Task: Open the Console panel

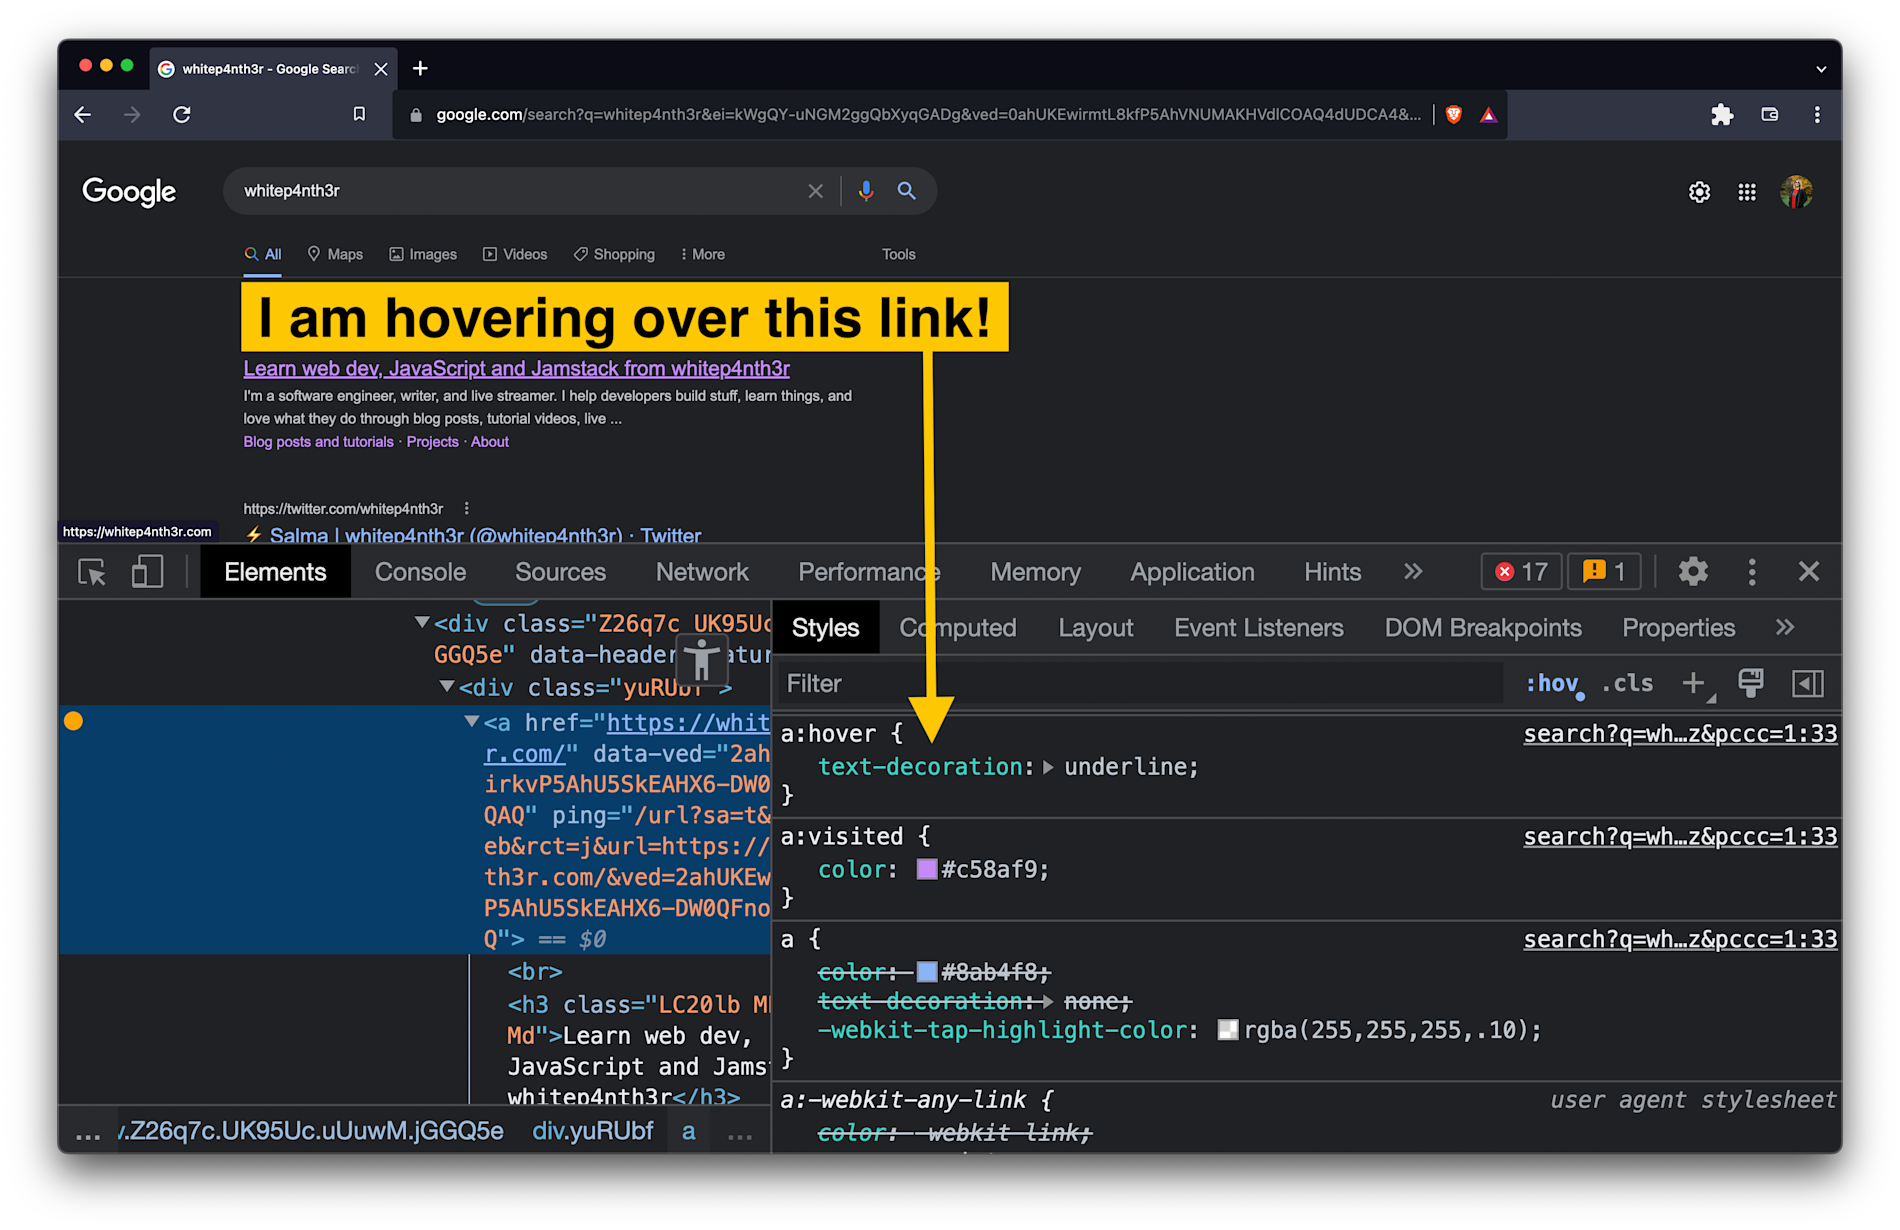Action: pyautogui.click(x=420, y=571)
